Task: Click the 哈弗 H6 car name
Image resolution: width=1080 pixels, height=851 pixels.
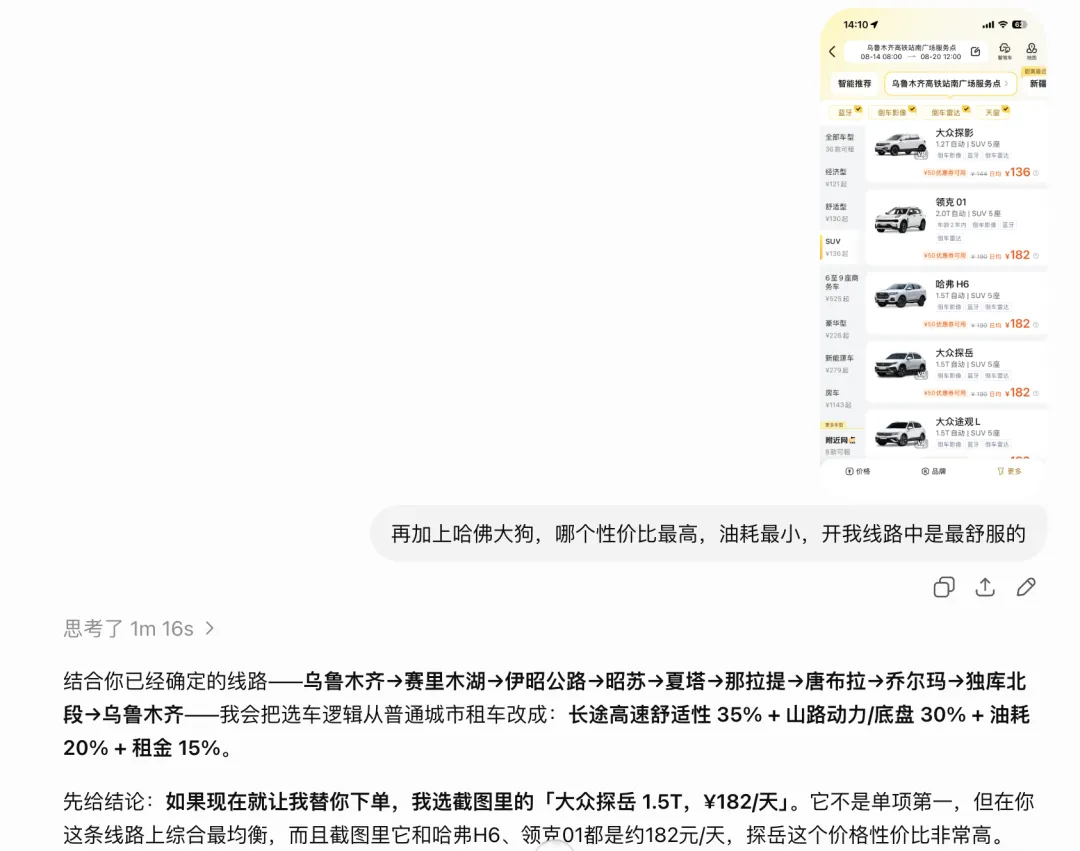Action: [x=952, y=284]
